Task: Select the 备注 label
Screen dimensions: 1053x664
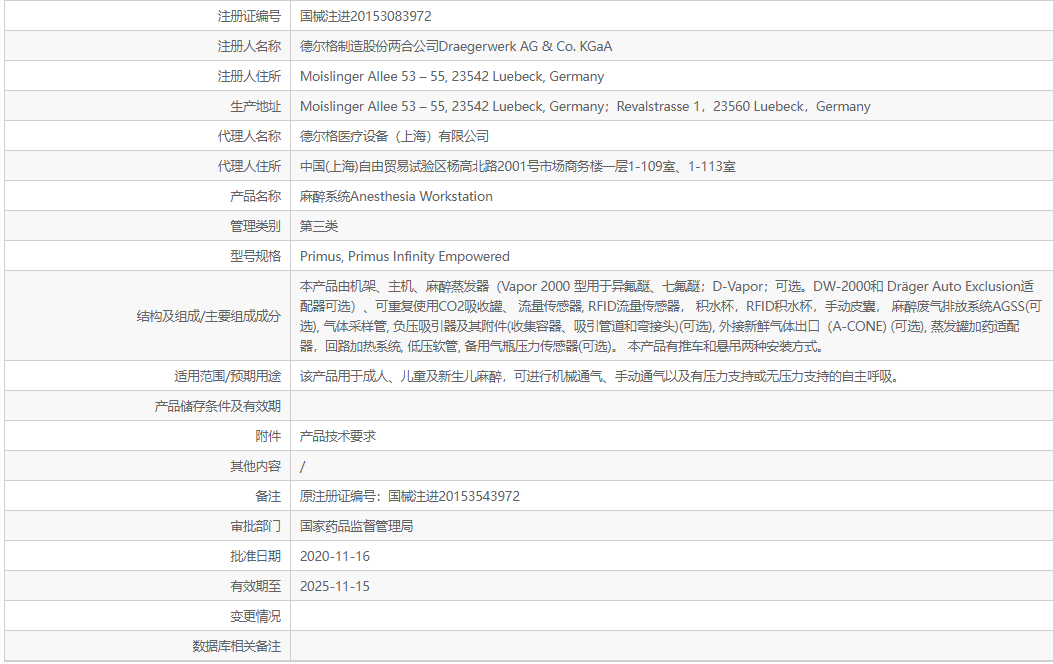Action: tap(268, 496)
